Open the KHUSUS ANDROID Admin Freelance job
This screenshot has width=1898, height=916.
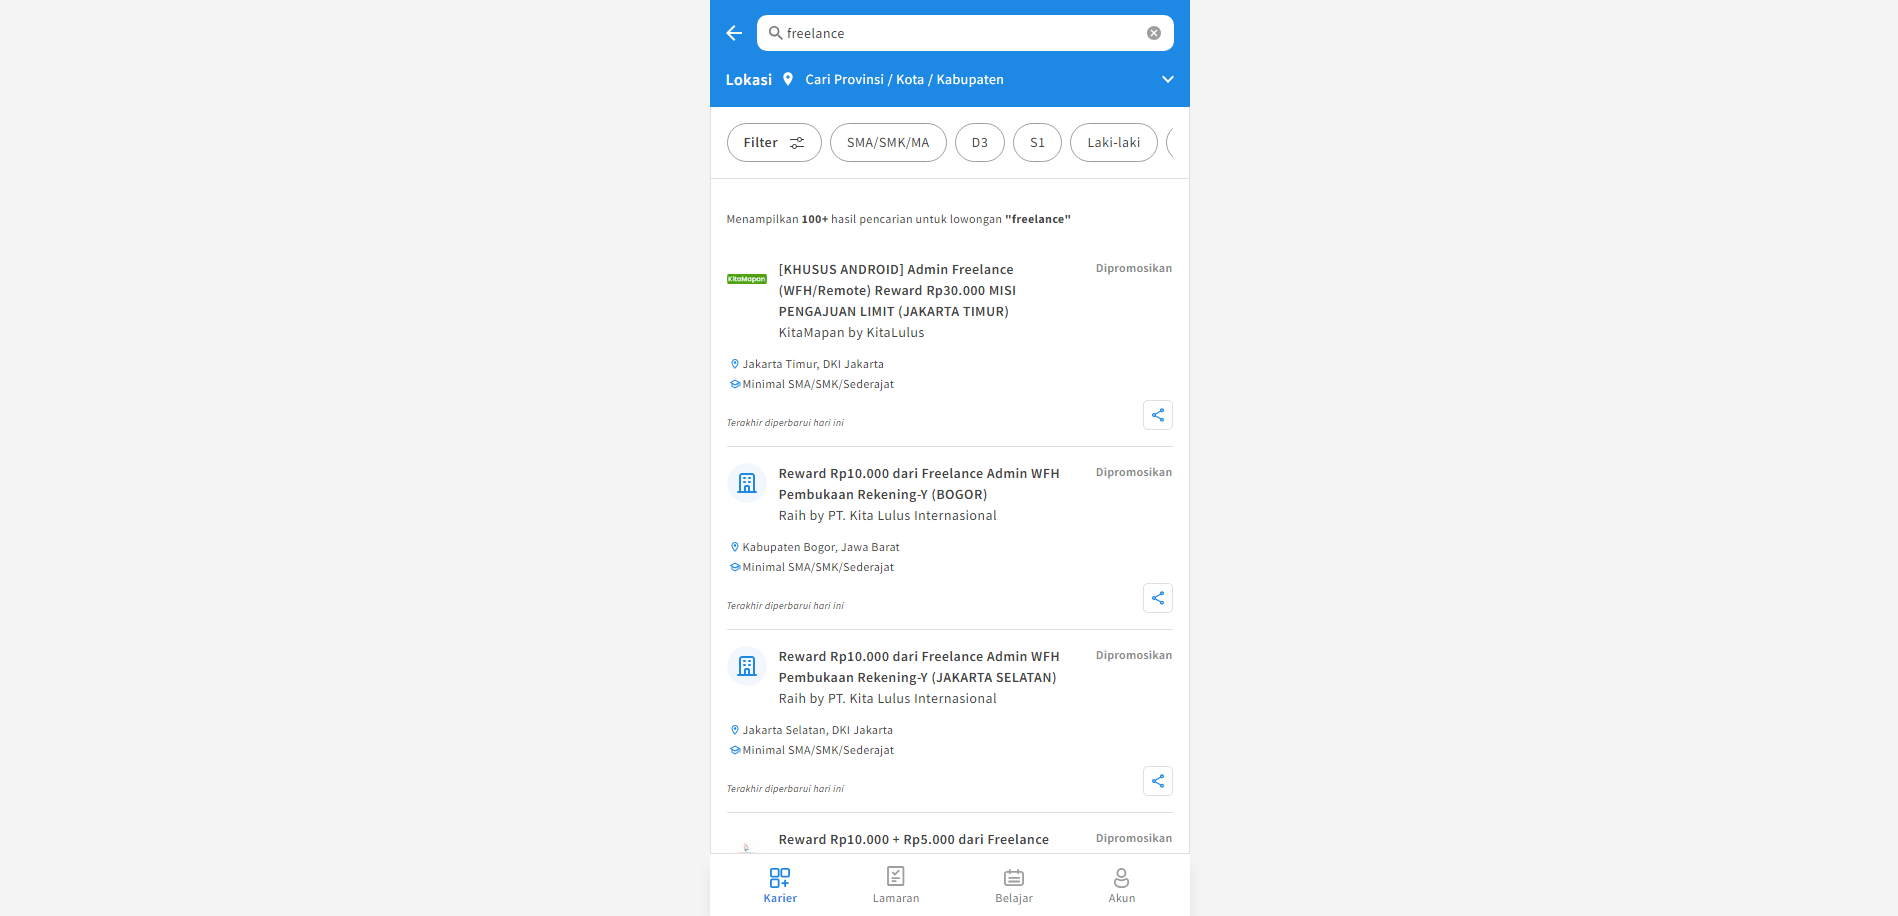[x=897, y=290]
